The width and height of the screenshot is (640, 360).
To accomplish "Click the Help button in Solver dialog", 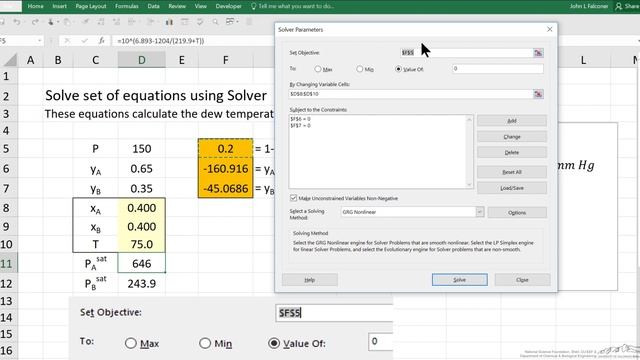I will (310, 280).
